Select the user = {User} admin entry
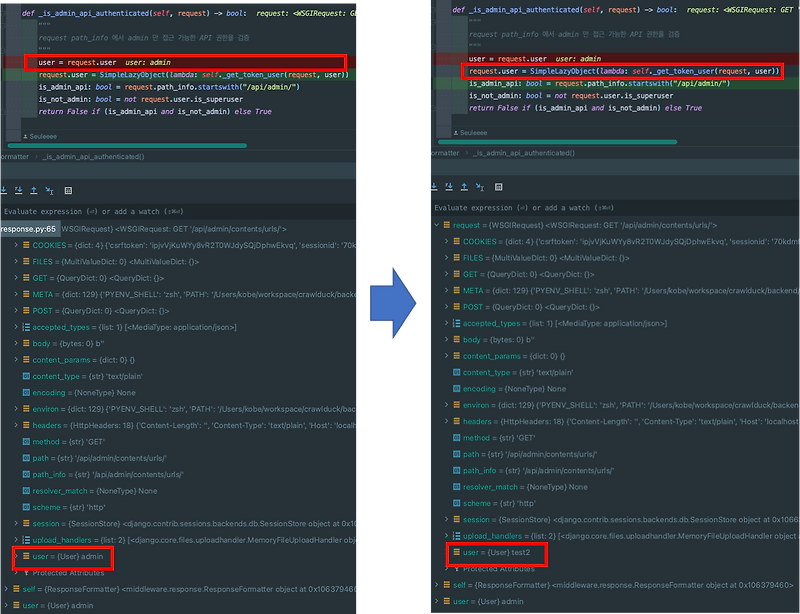Image resolution: width=800 pixels, height=614 pixels. pos(62,557)
